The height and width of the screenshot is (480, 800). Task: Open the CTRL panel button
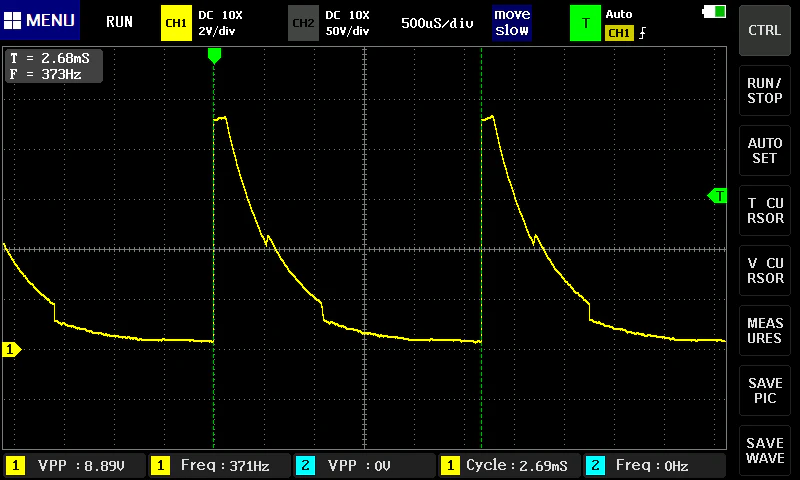pyautogui.click(x=765, y=30)
